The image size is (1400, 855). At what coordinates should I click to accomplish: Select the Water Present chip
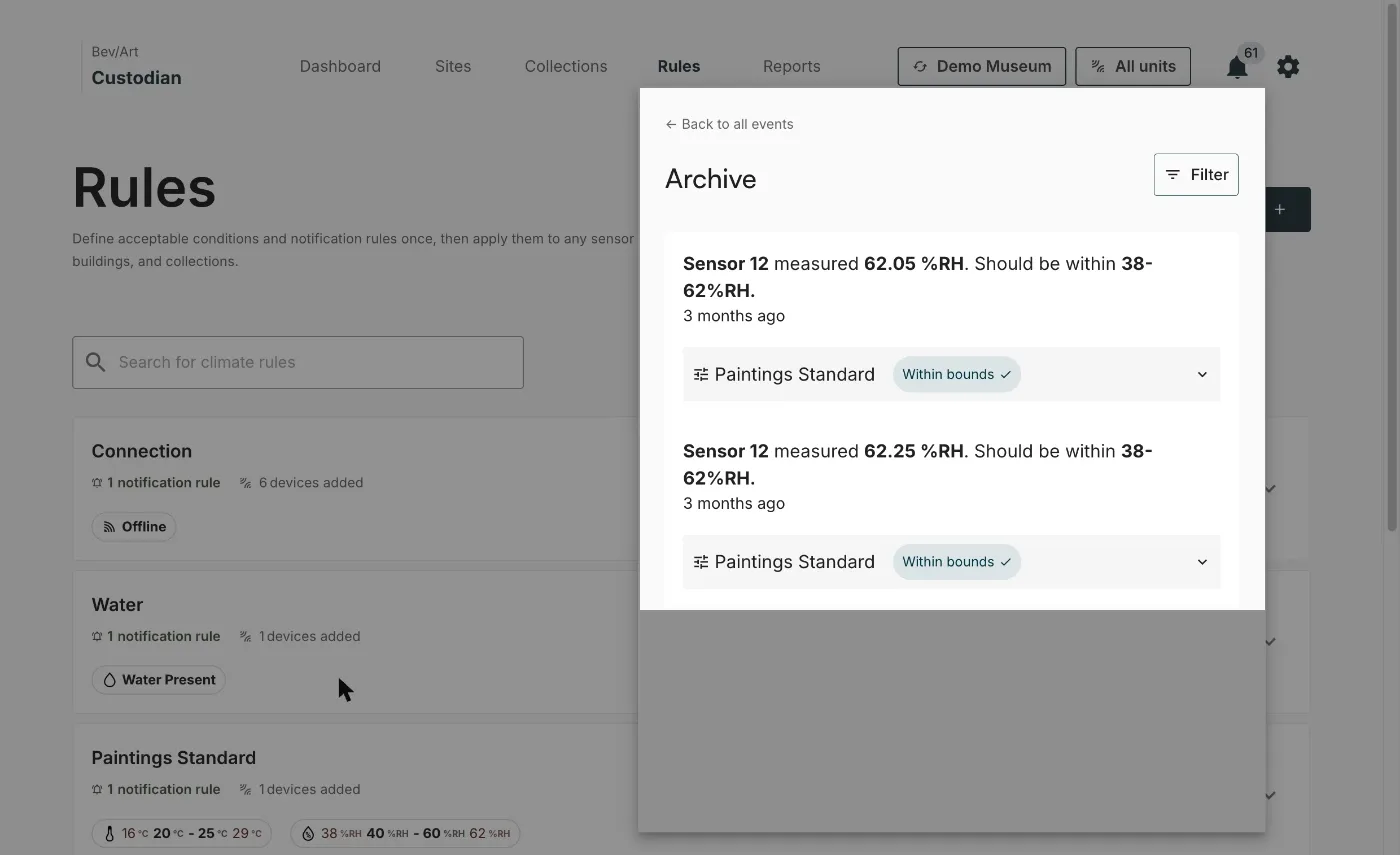158,680
